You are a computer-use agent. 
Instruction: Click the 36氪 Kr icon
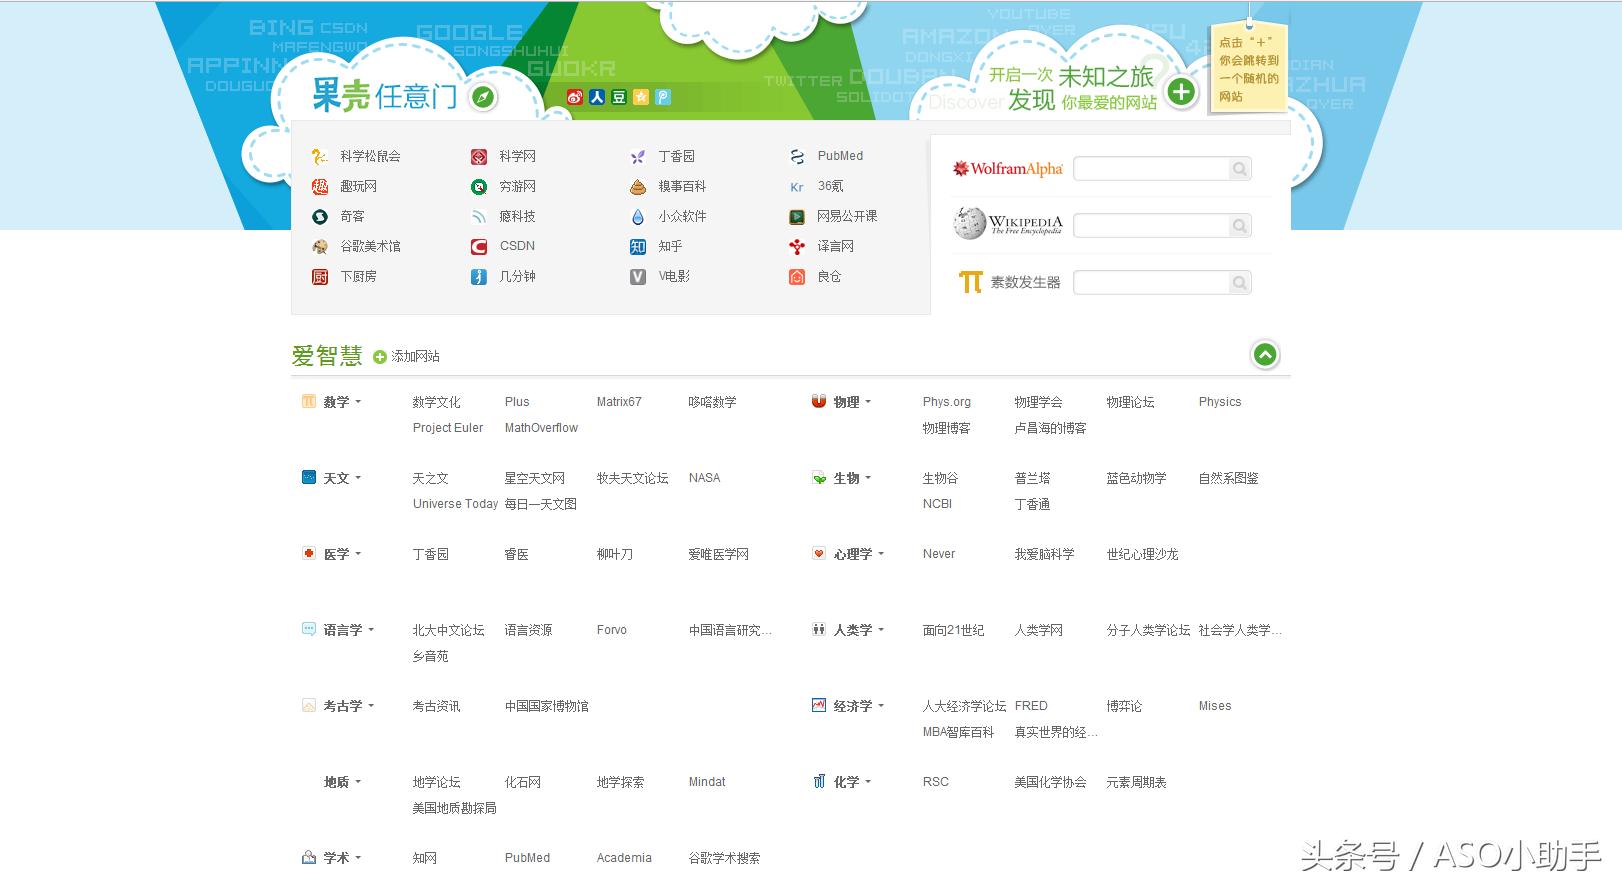[x=797, y=186]
